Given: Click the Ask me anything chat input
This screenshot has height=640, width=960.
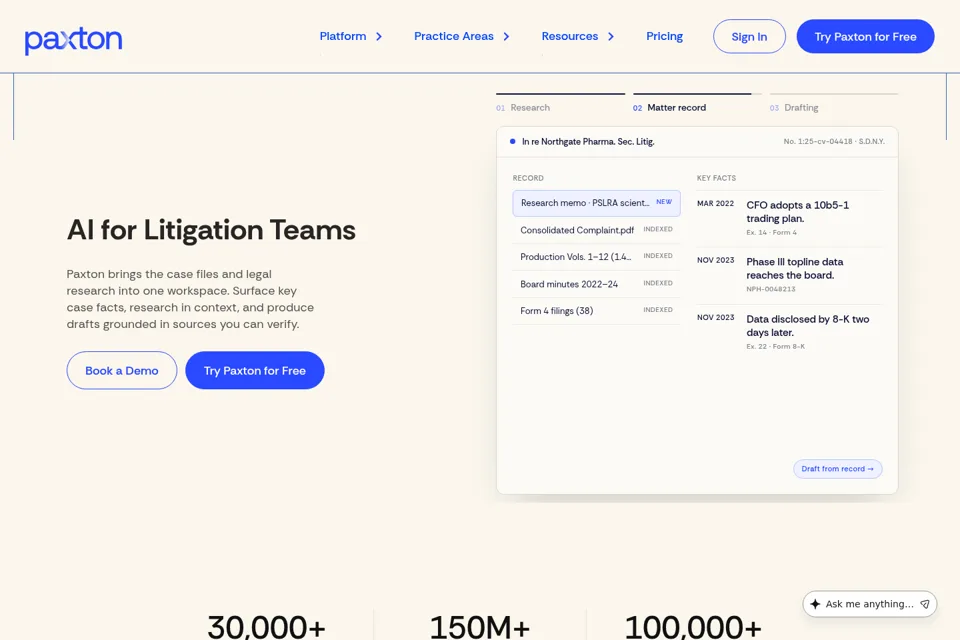Looking at the screenshot, I should tap(869, 604).
